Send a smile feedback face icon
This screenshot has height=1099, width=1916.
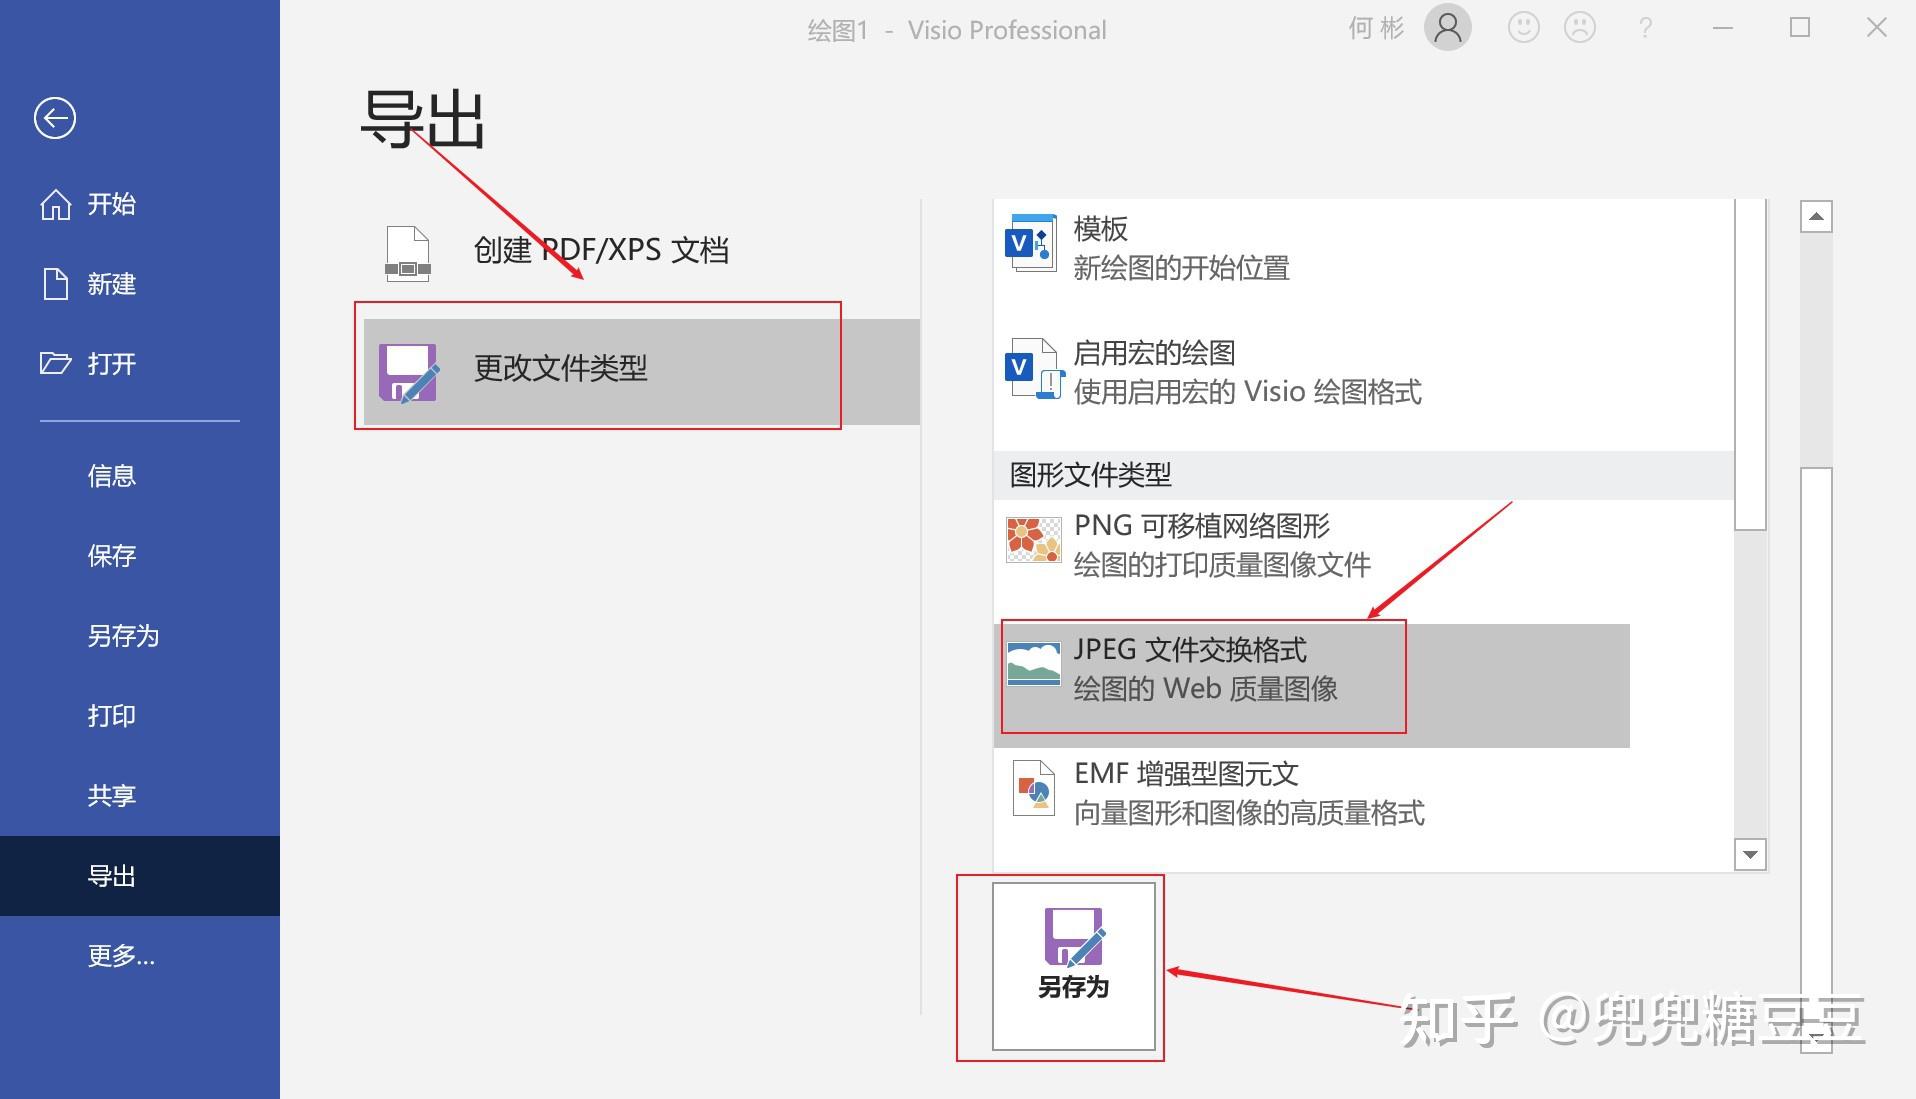(1523, 28)
